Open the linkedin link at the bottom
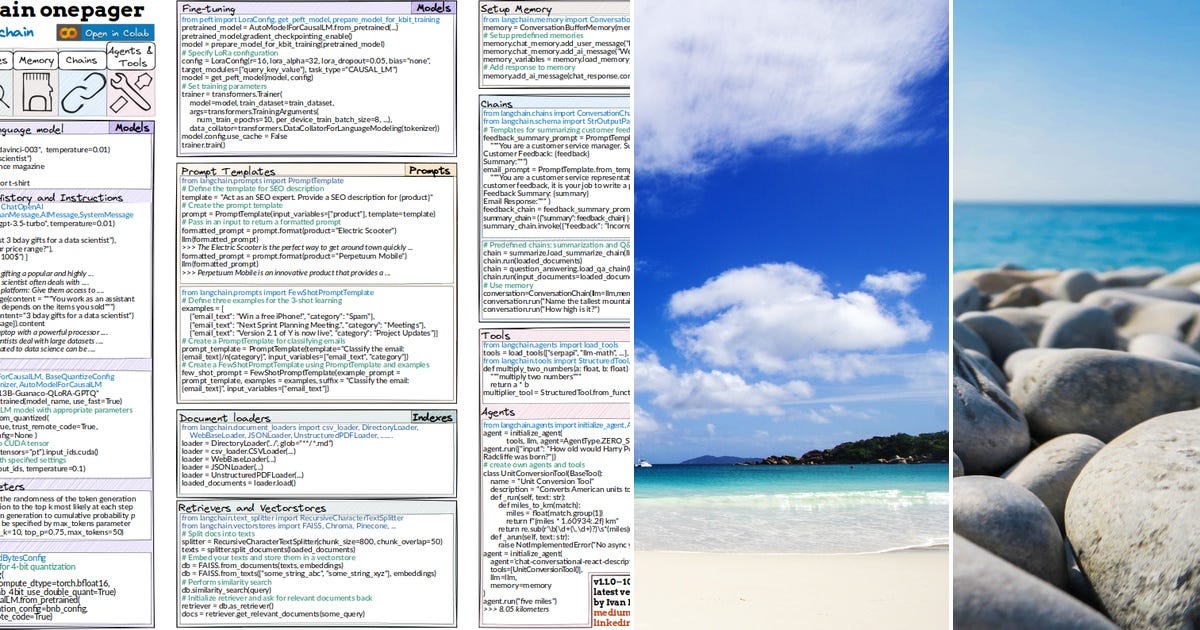Screen dimensions: 1200x630 click(x=613, y=623)
